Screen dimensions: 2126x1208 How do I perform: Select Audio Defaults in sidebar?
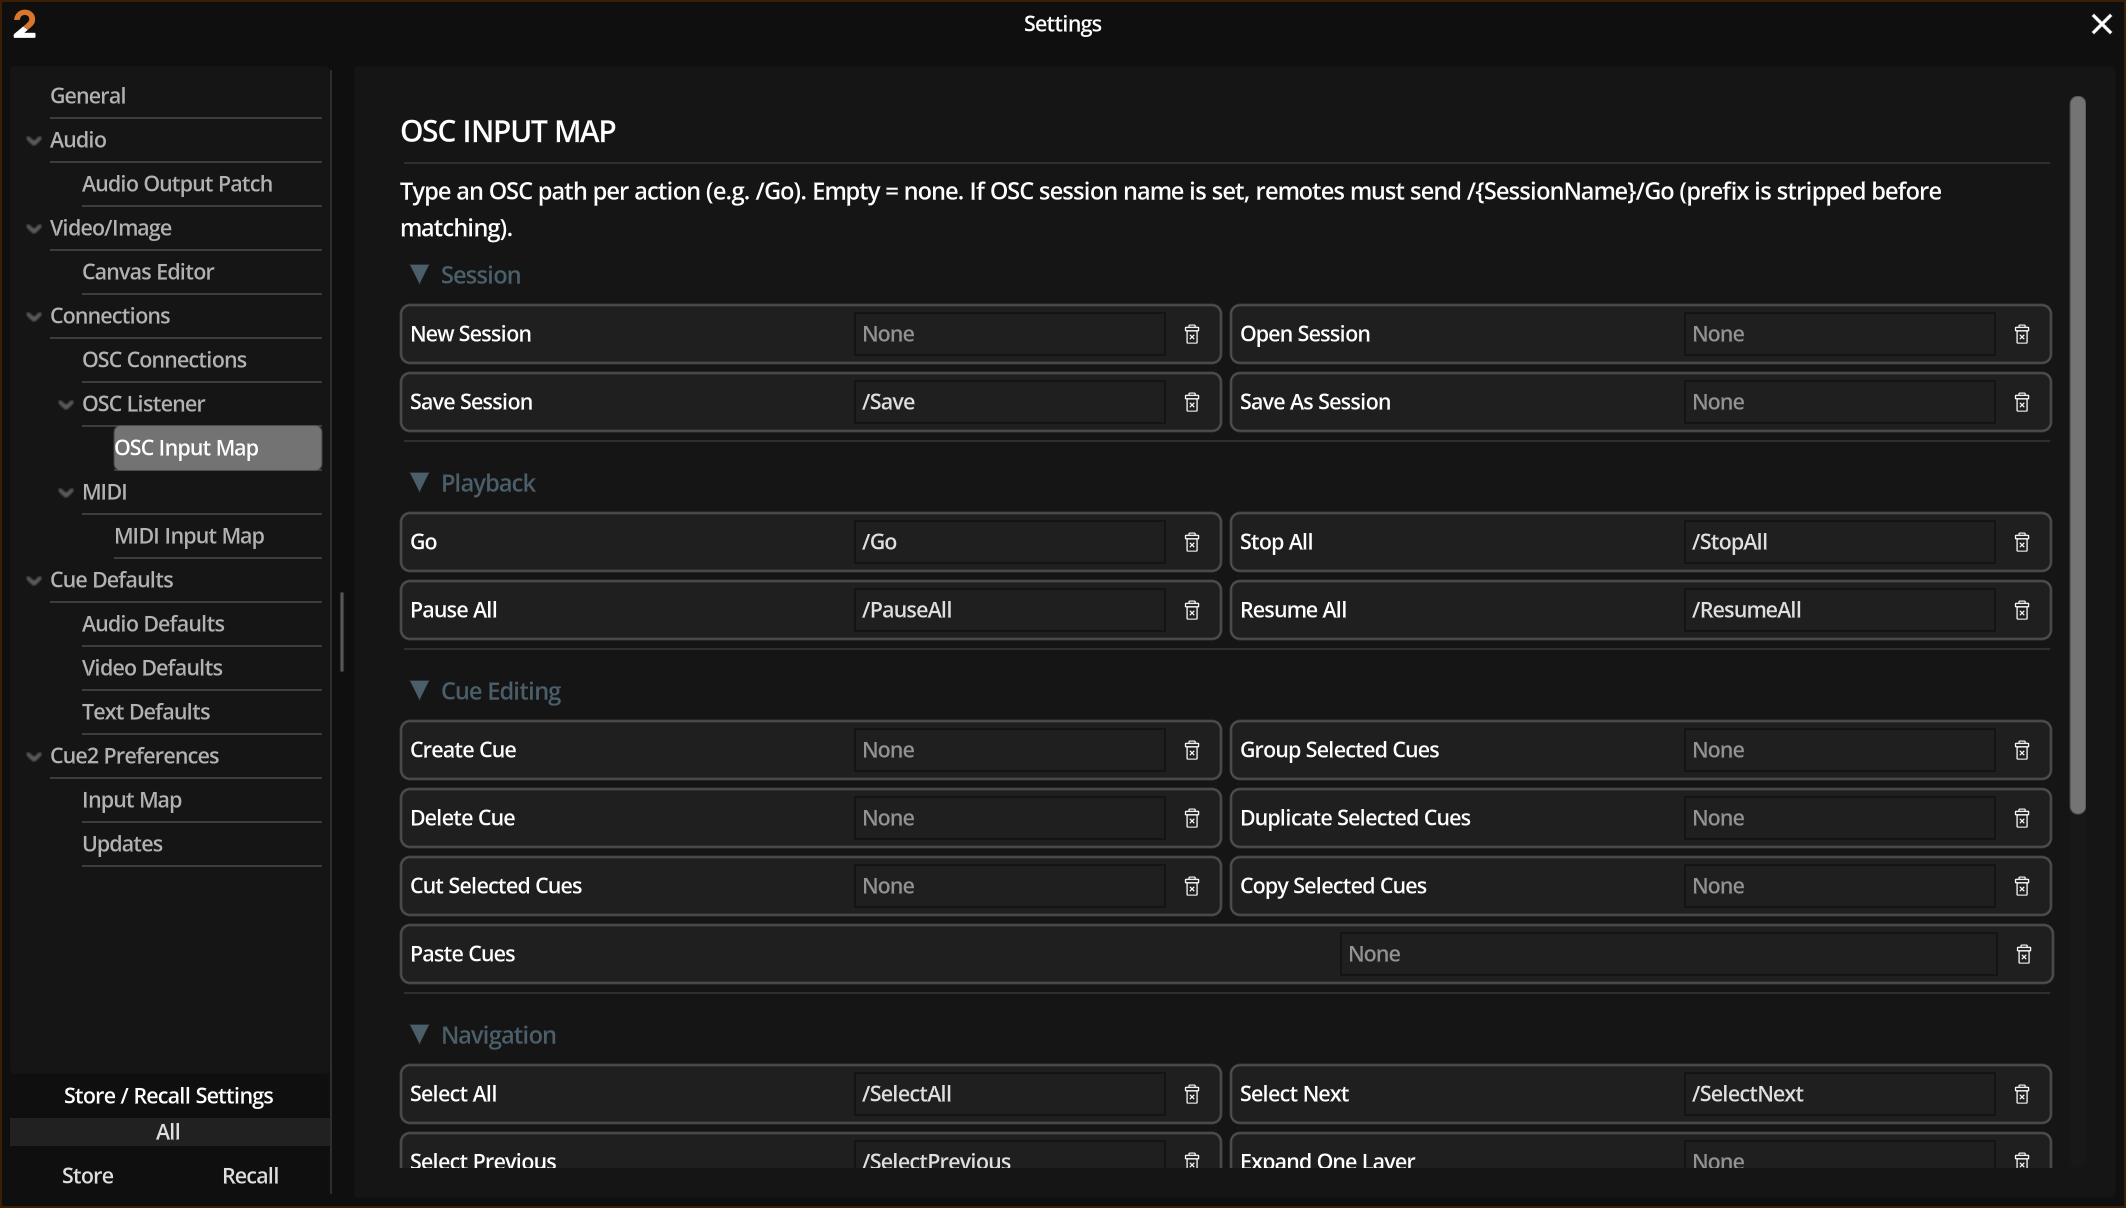point(153,624)
